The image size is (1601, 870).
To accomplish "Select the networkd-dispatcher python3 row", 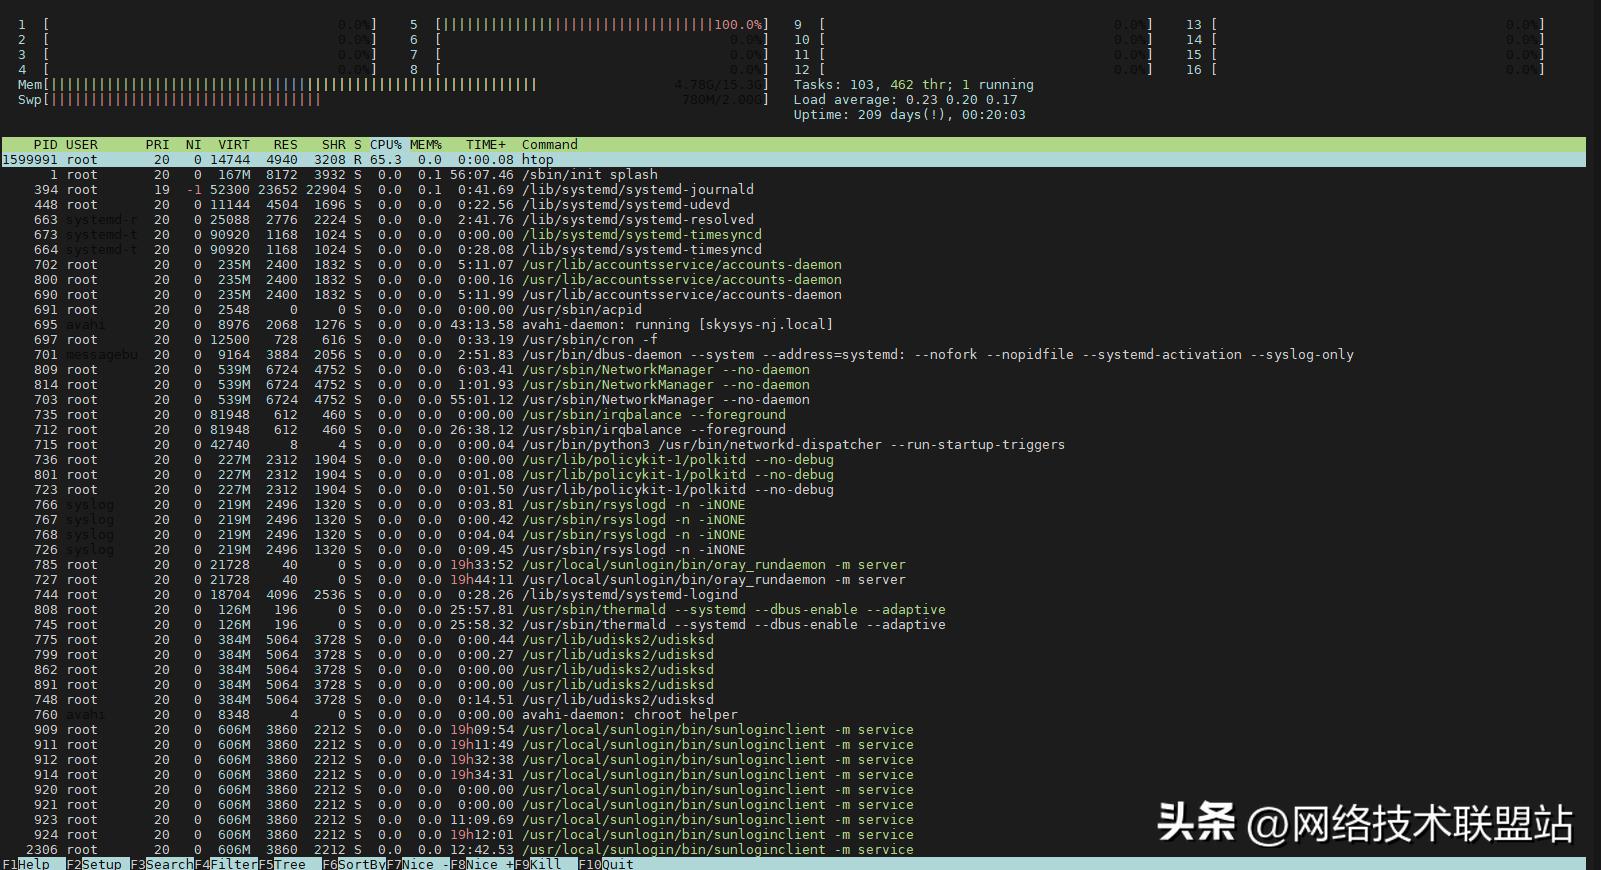I will (x=794, y=445).
